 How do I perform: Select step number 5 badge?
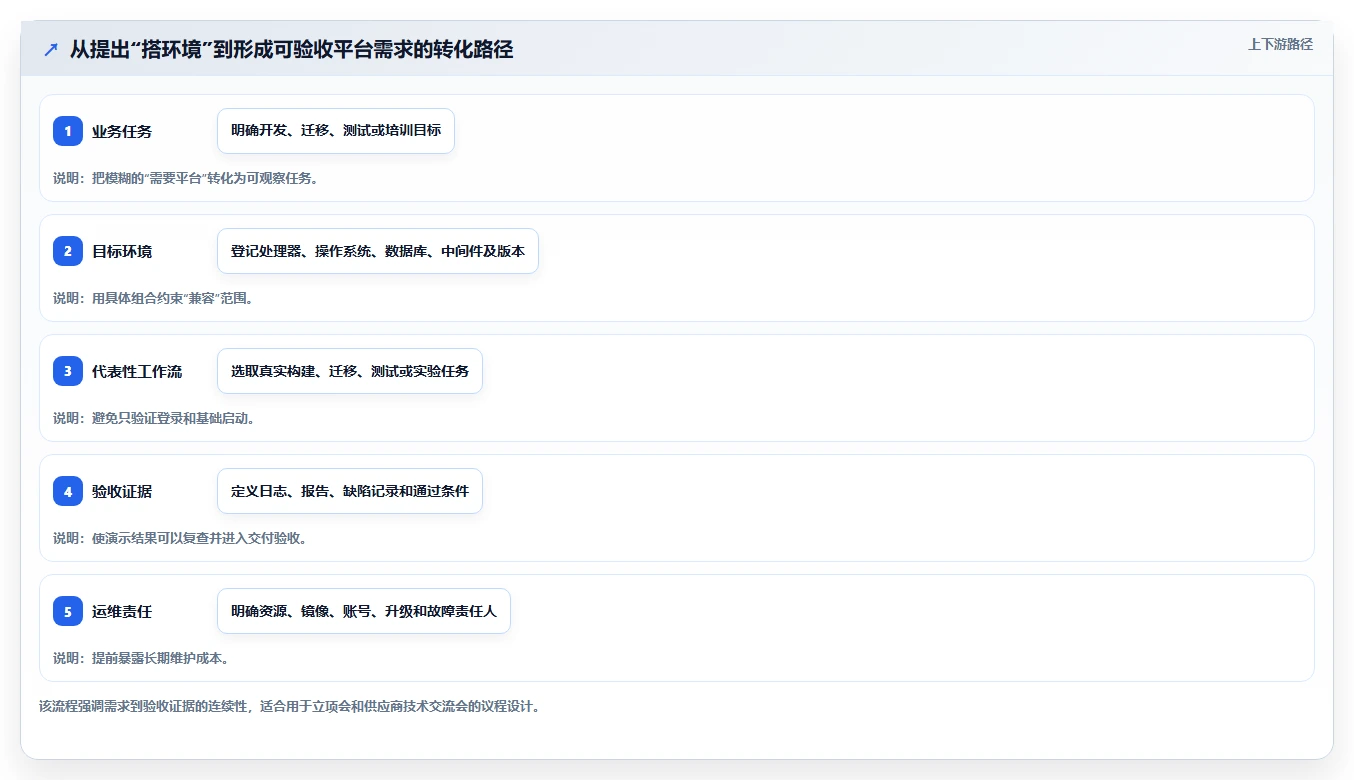68,611
